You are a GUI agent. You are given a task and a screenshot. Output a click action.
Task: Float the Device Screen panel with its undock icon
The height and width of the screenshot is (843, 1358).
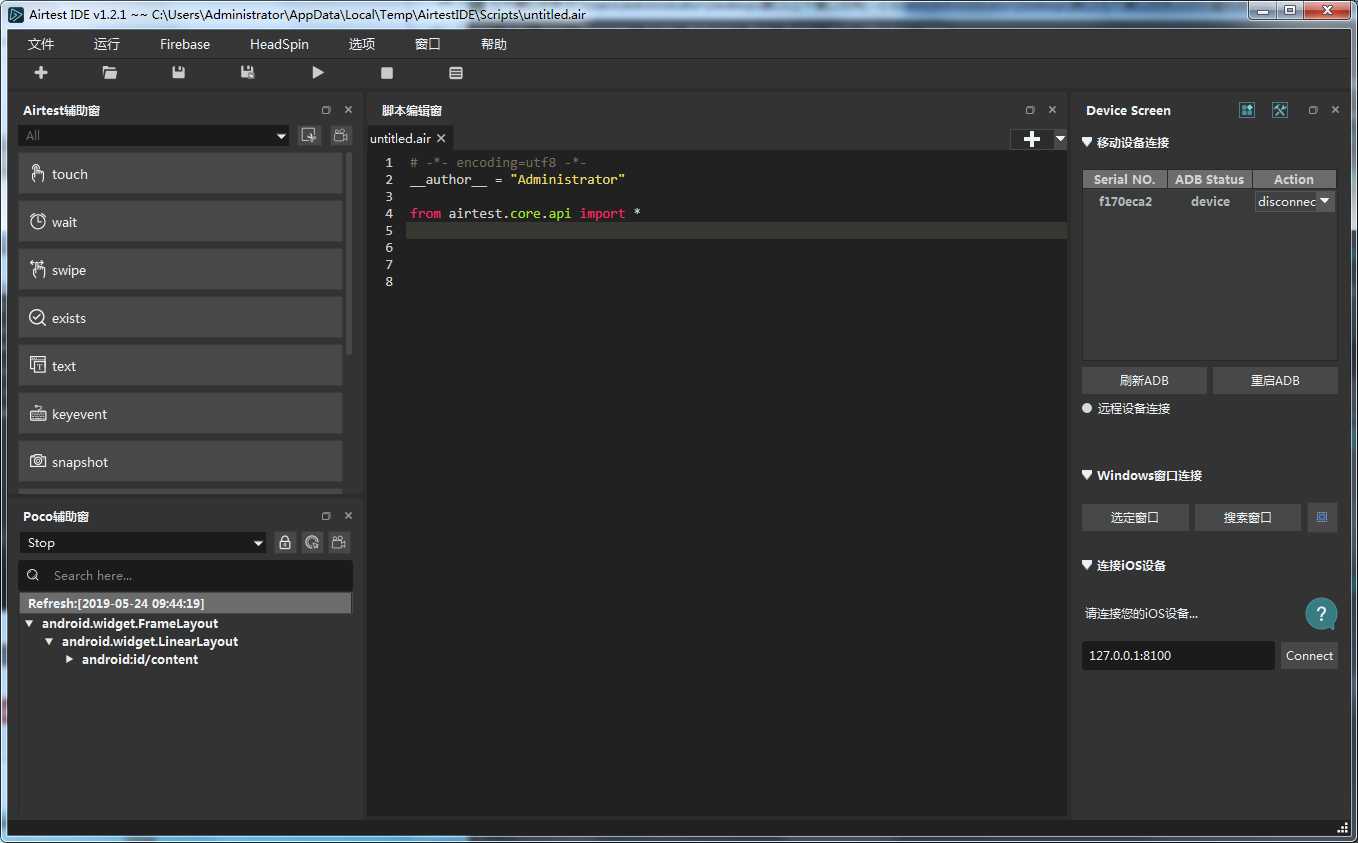pyautogui.click(x=1313, y=110)
